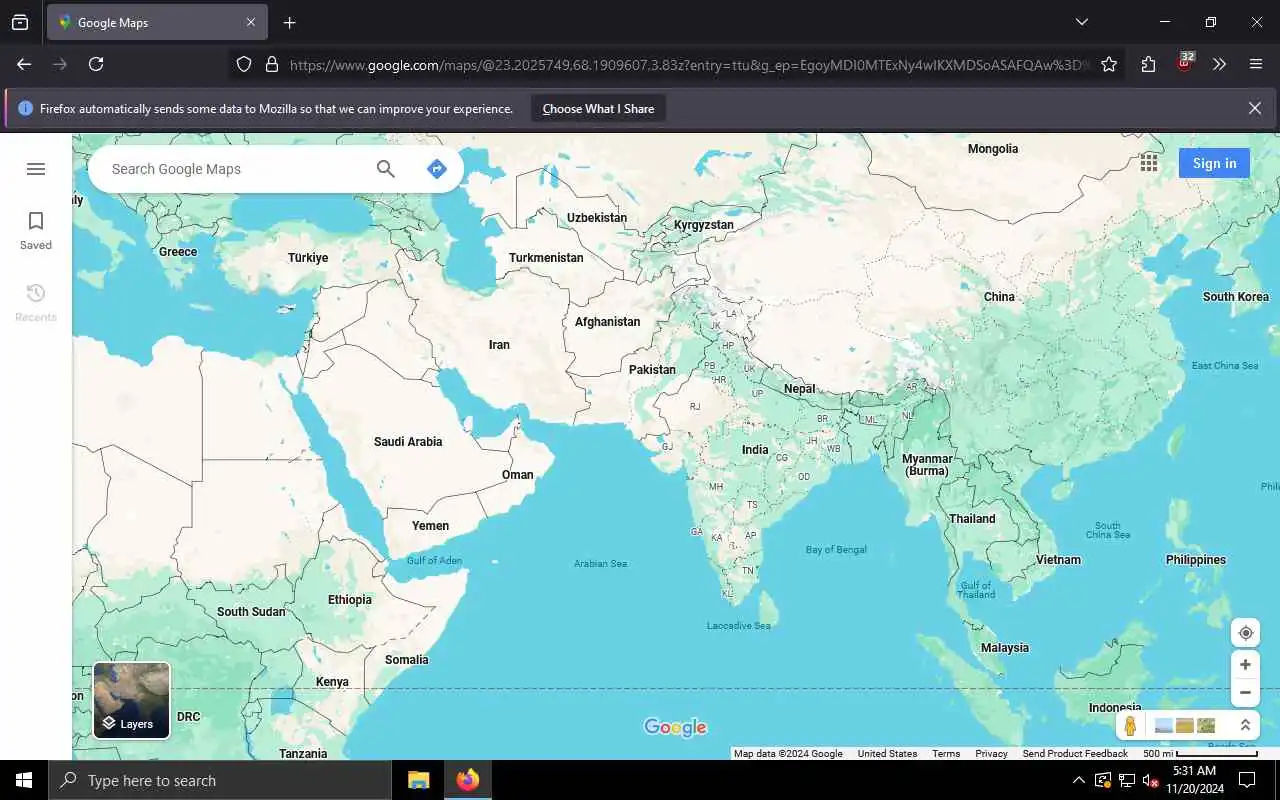Click the site padlock icon
This screenshot has height=800, width=1280.
pos(271,64)
